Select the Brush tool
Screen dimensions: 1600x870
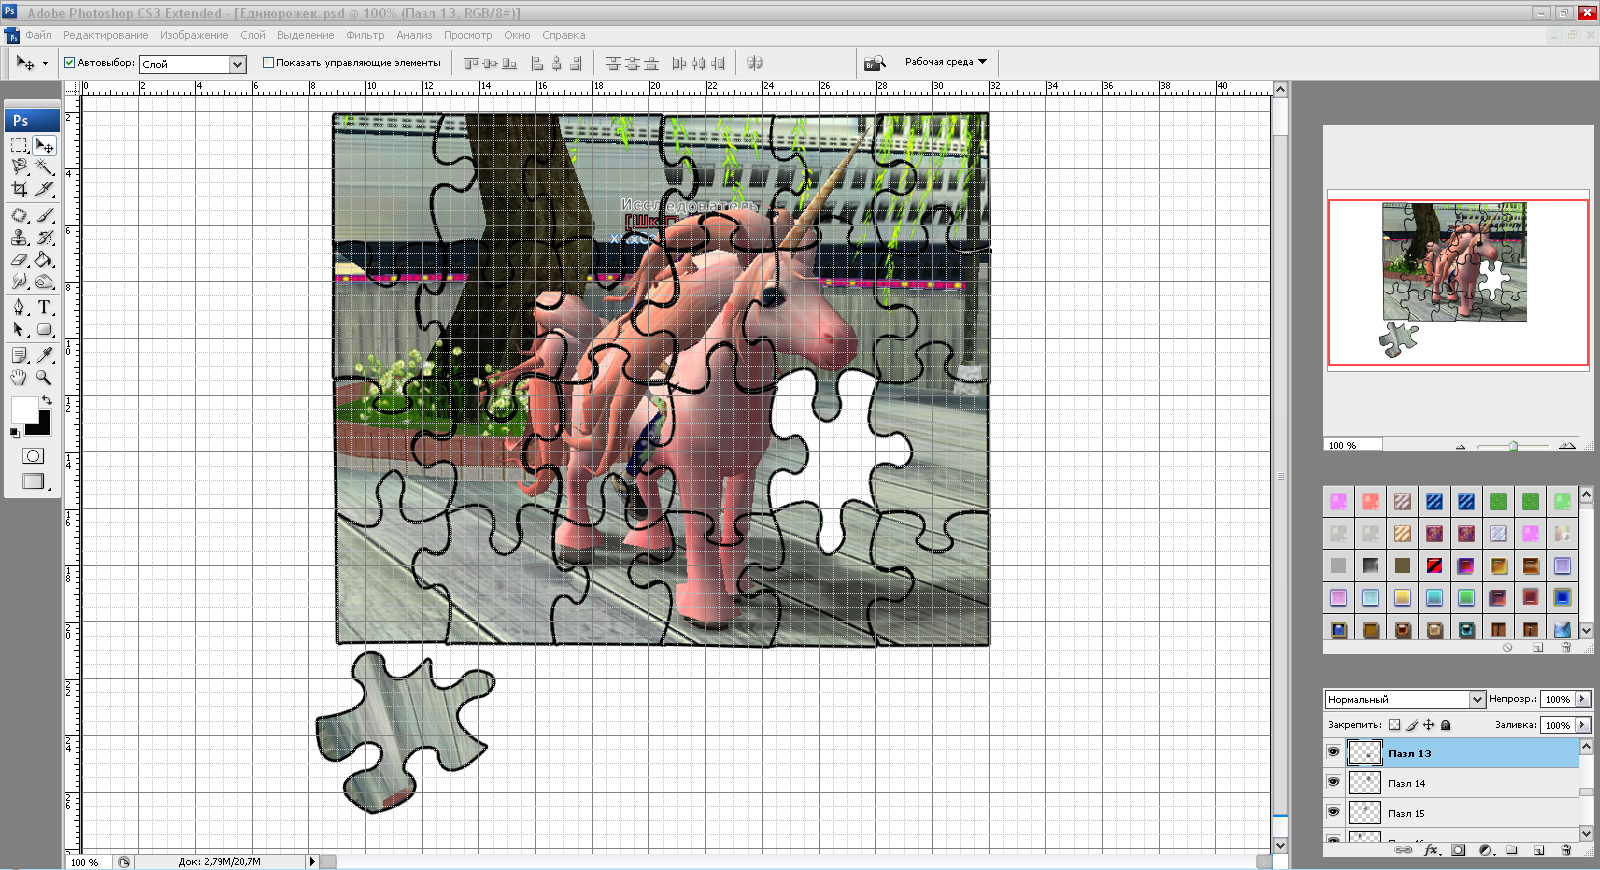tap(44, 215)
